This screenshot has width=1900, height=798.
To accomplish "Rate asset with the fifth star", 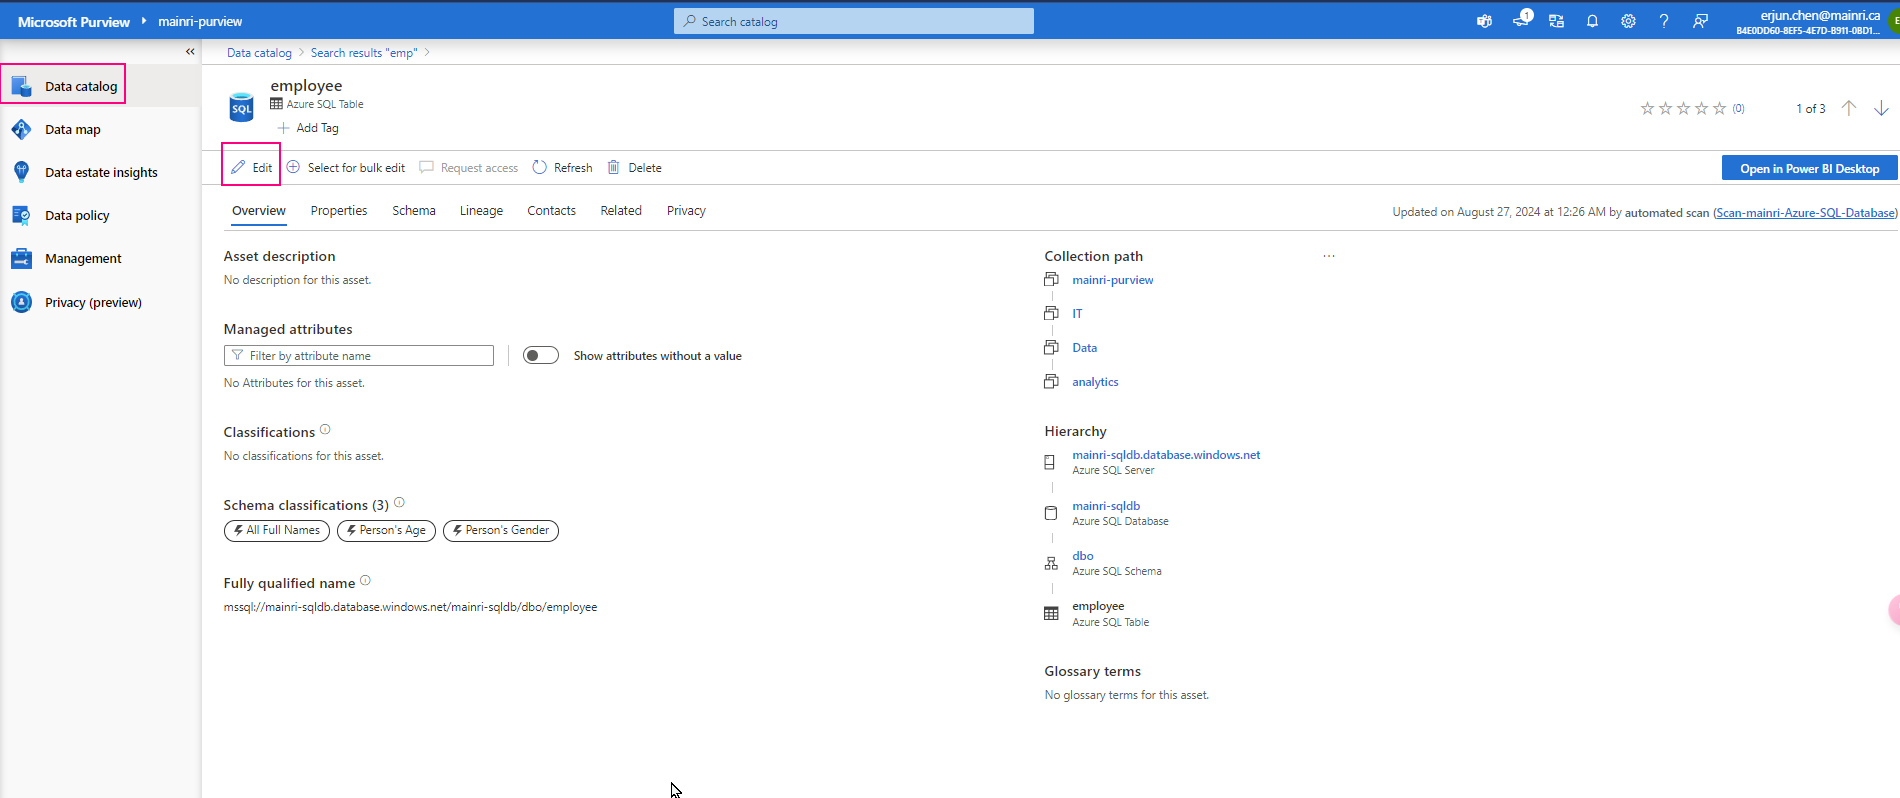I will click(1719, 108).
